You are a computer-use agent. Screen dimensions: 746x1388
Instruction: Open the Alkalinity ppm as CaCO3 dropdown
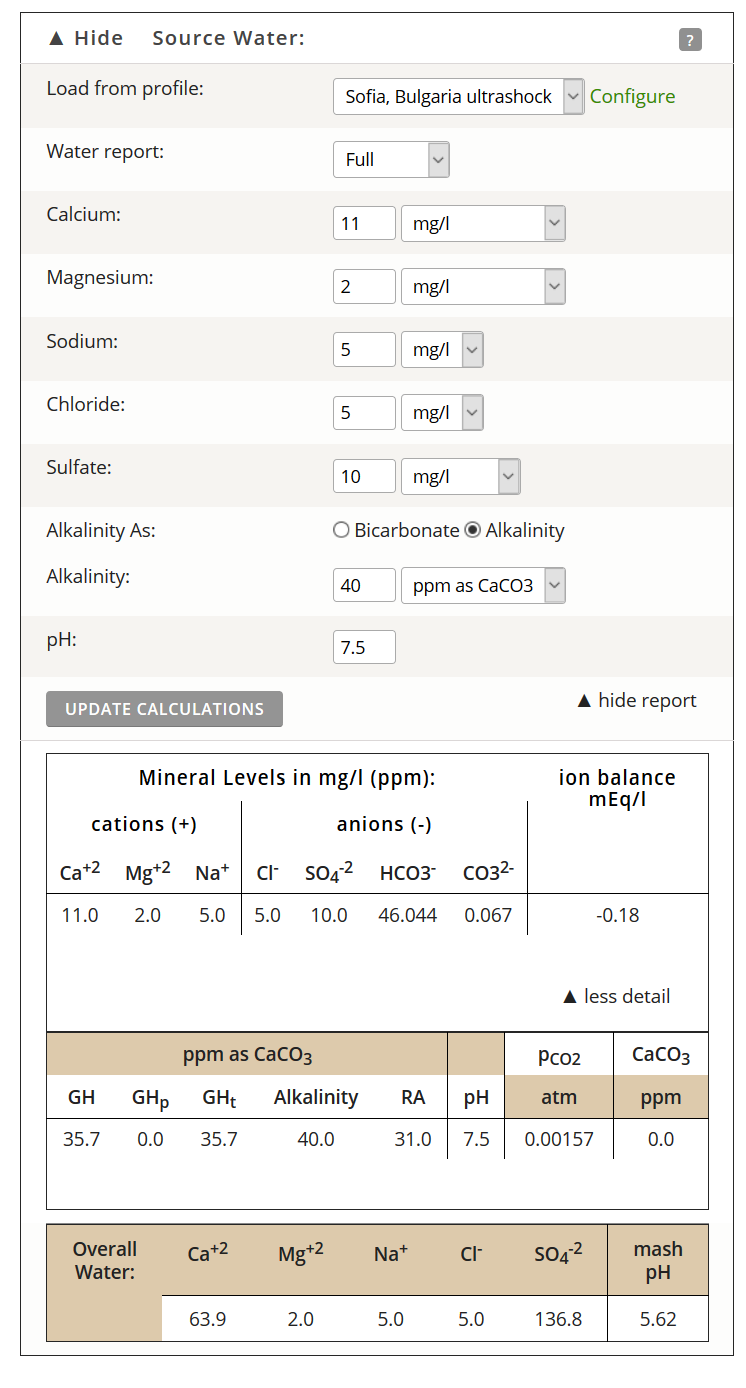483,586
